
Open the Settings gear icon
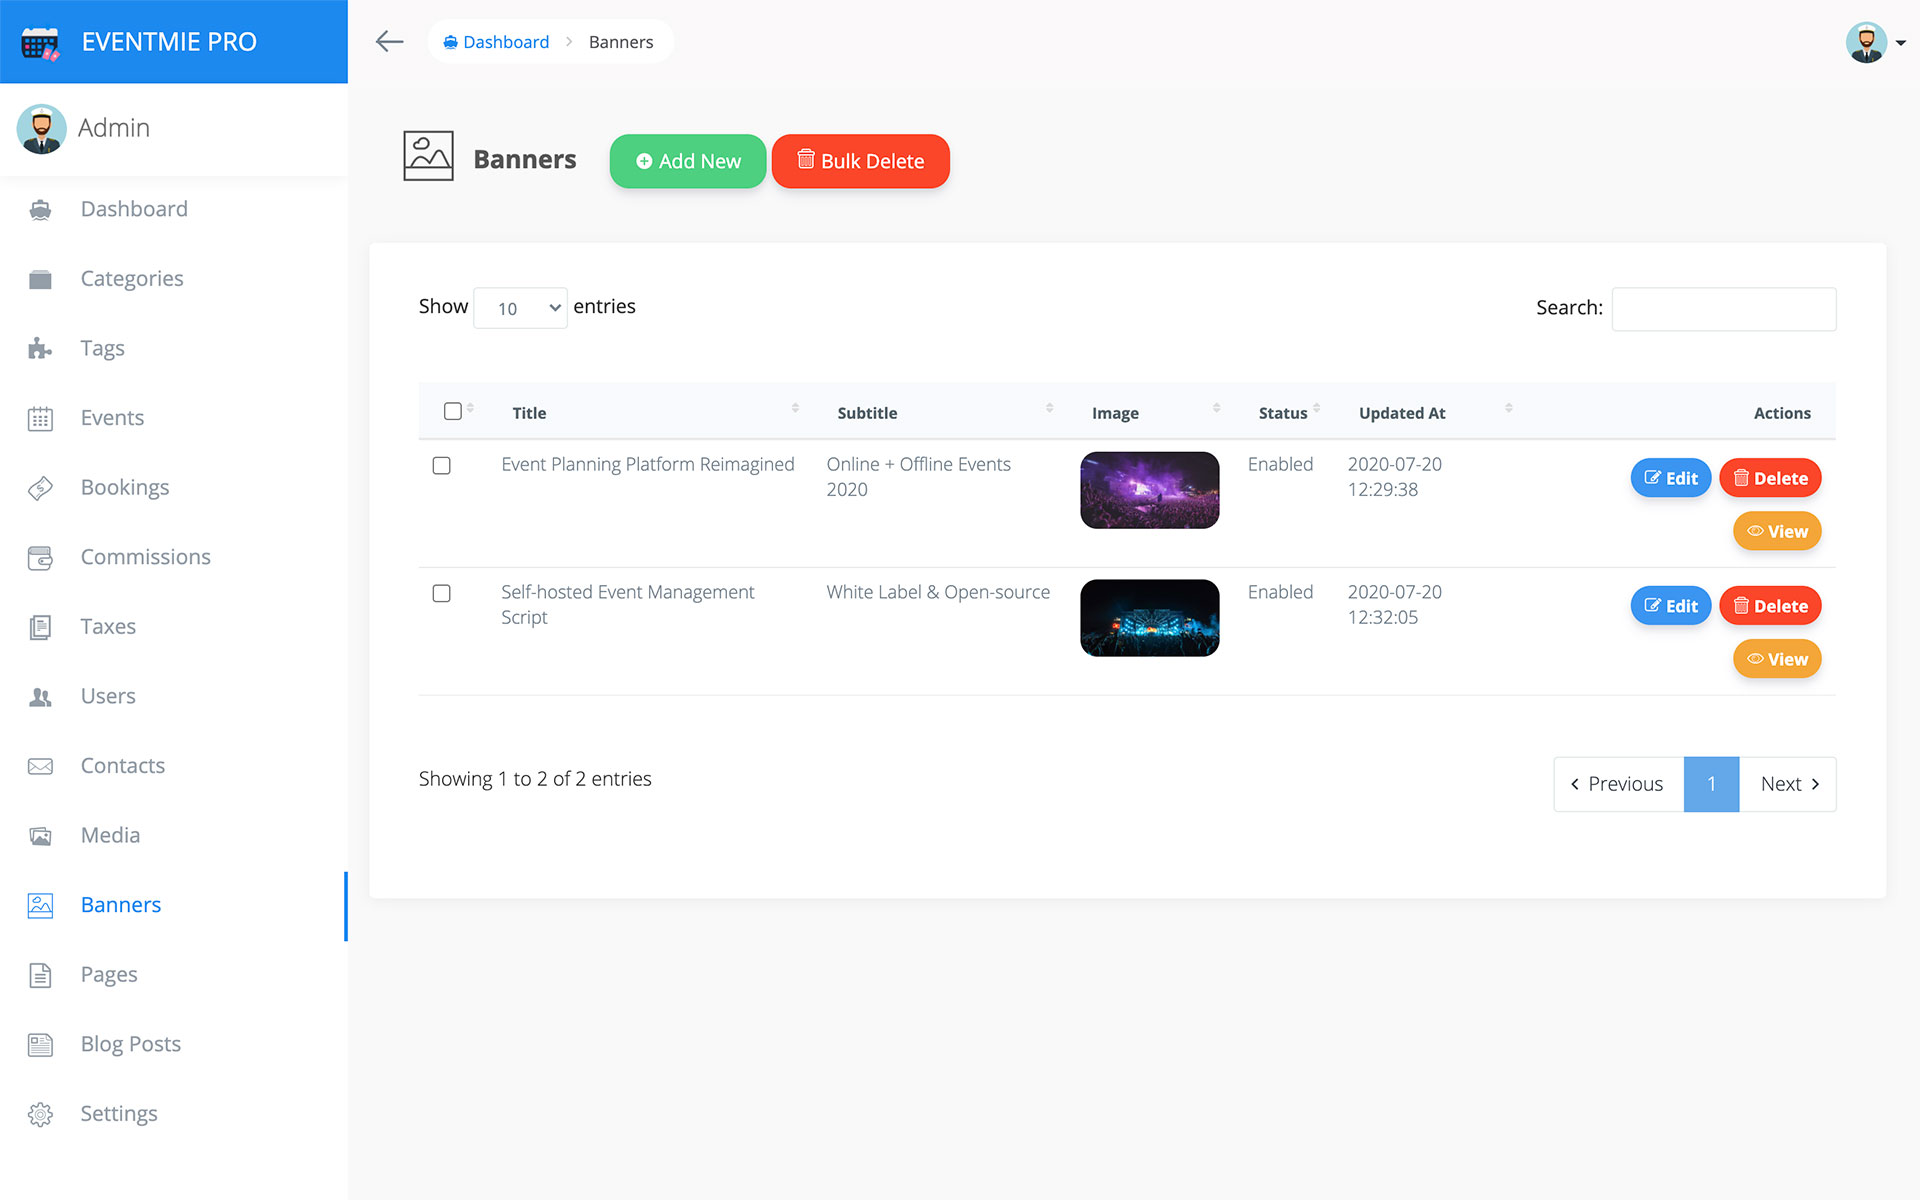[40, 1114]
